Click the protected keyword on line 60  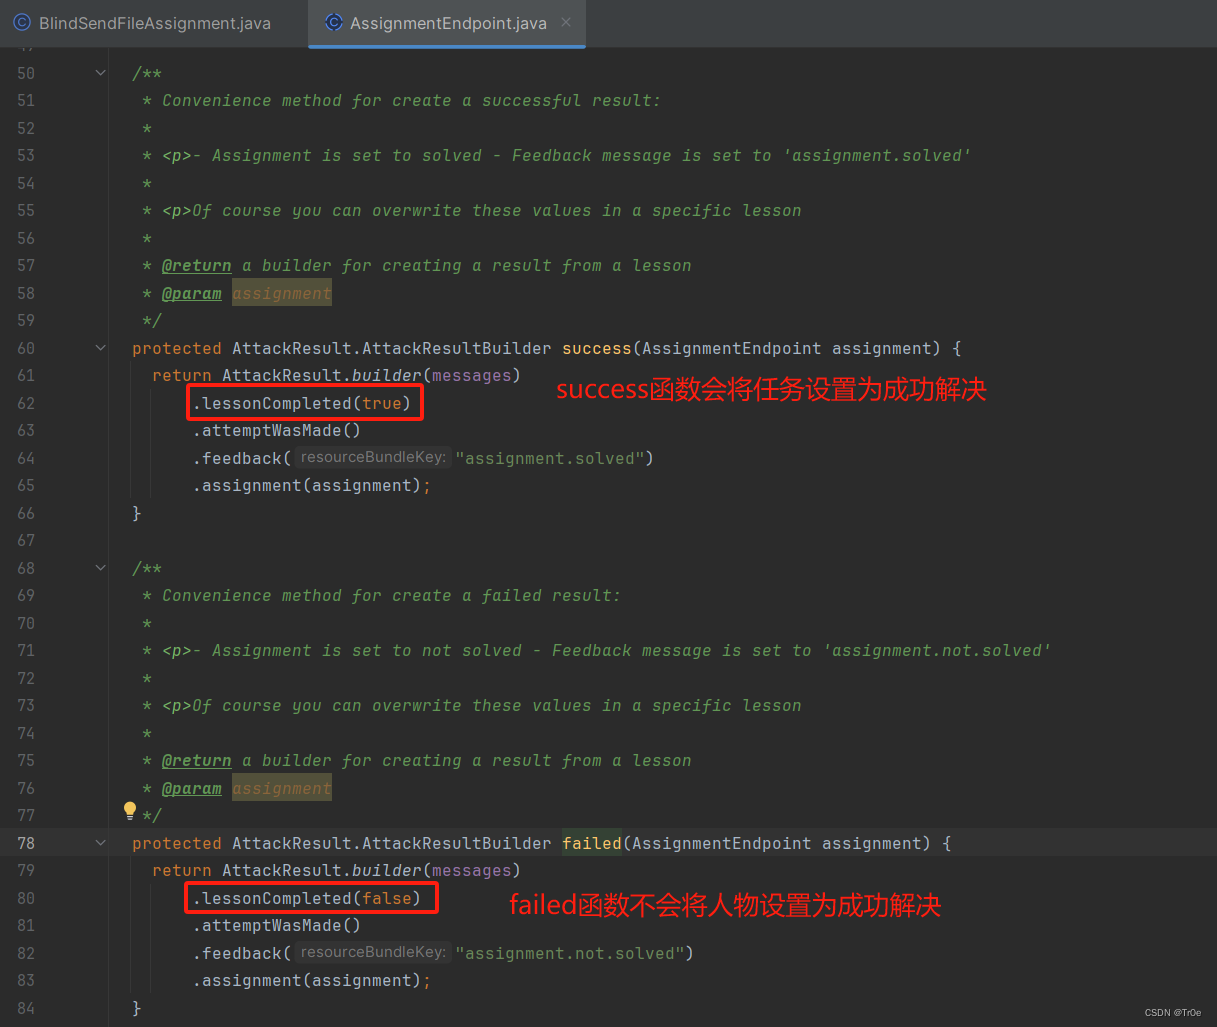tap(177, 348)
